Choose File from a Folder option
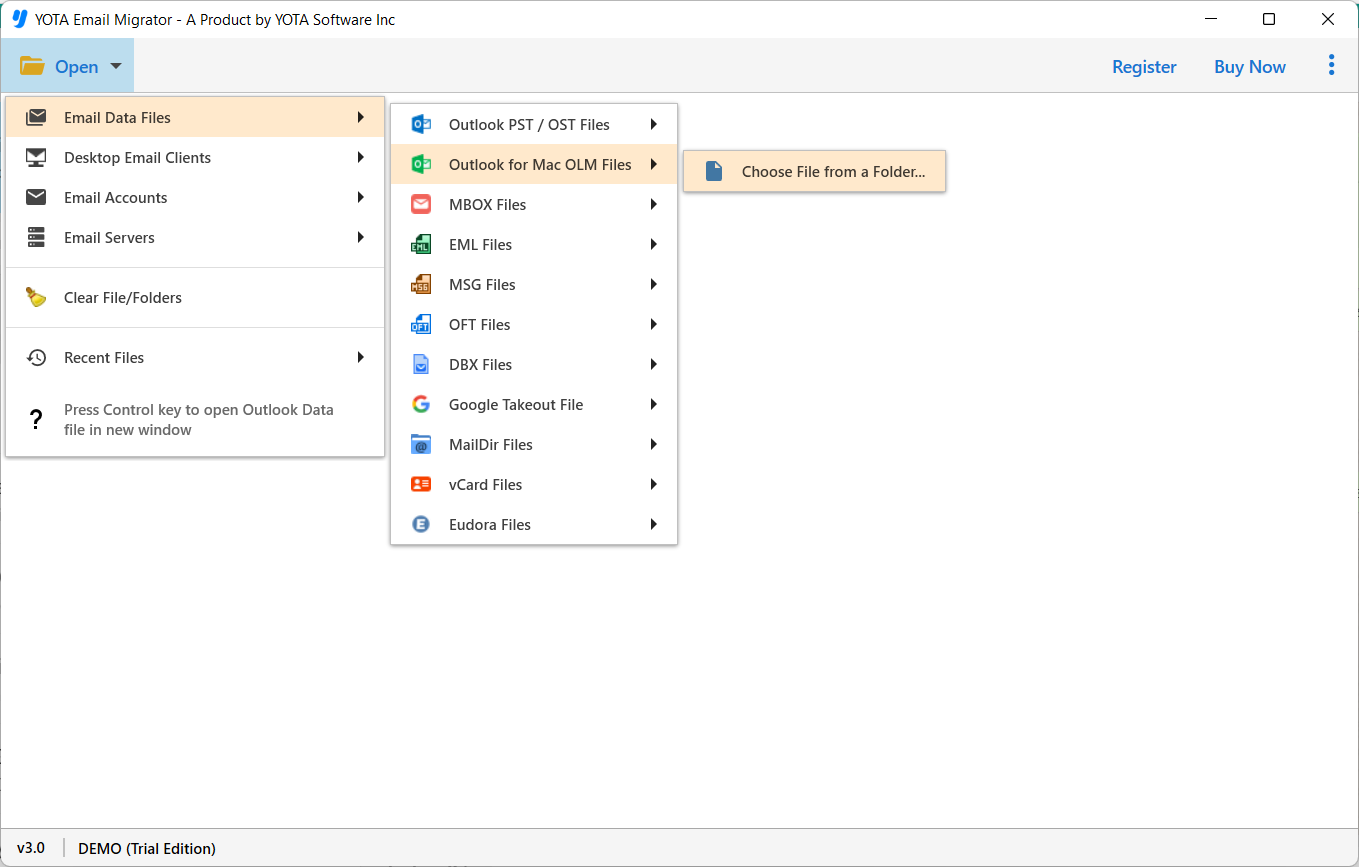This screenshot has height=867, width=1359. [x=832, y=172]
